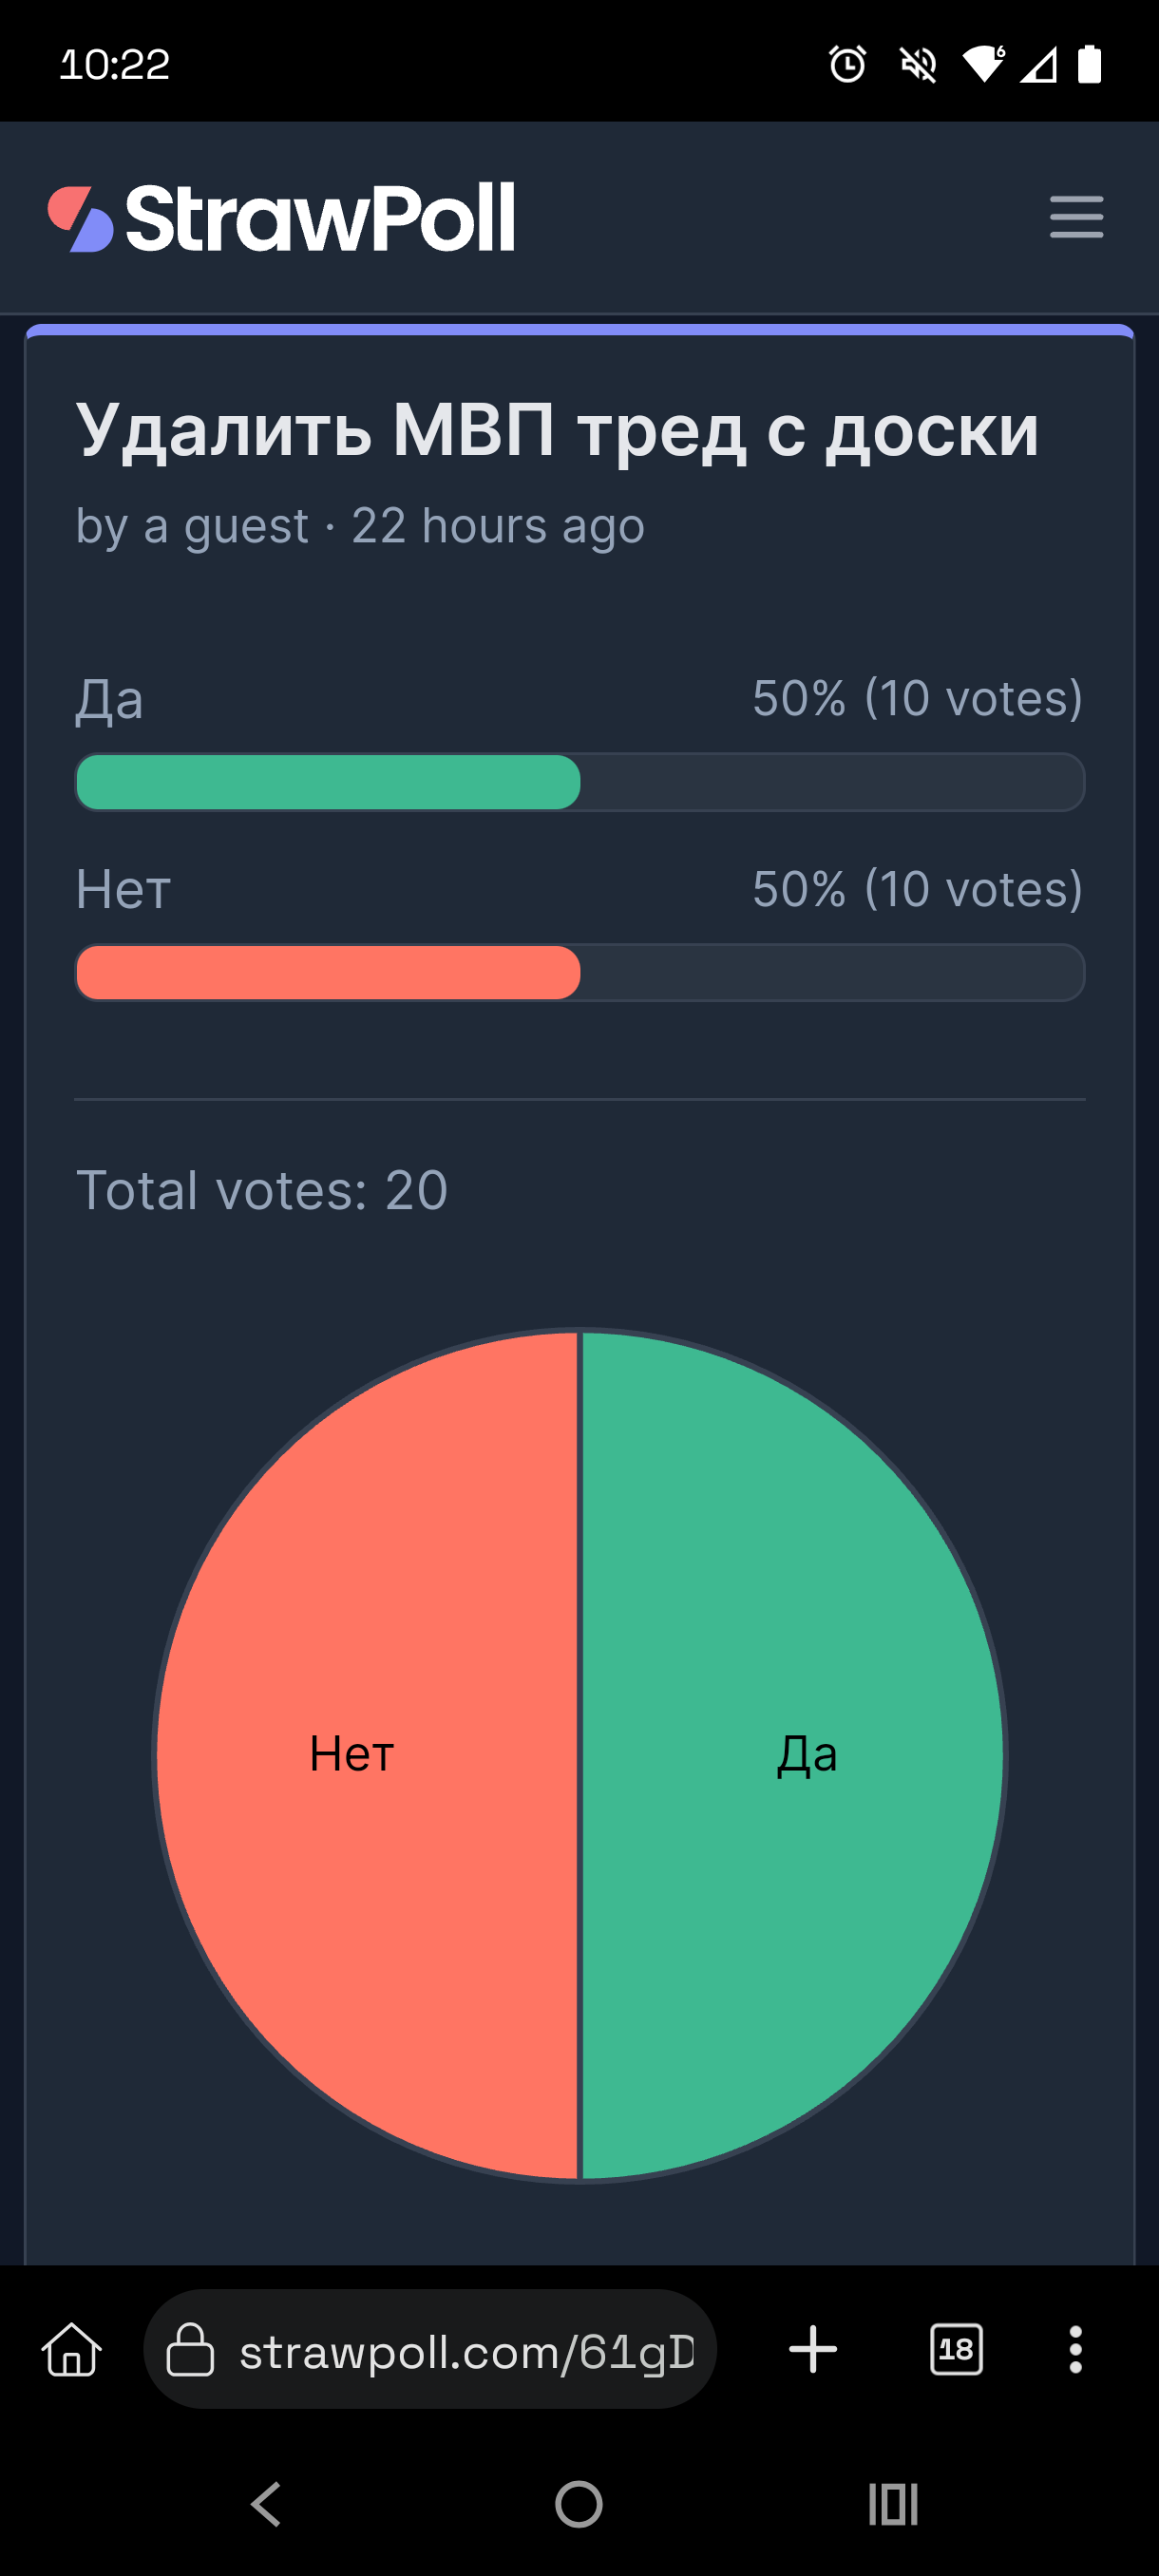Viewport: 1159px width, 2576px height.
Task: Click the green Да progress bar
Action: (x=328, y=782)
